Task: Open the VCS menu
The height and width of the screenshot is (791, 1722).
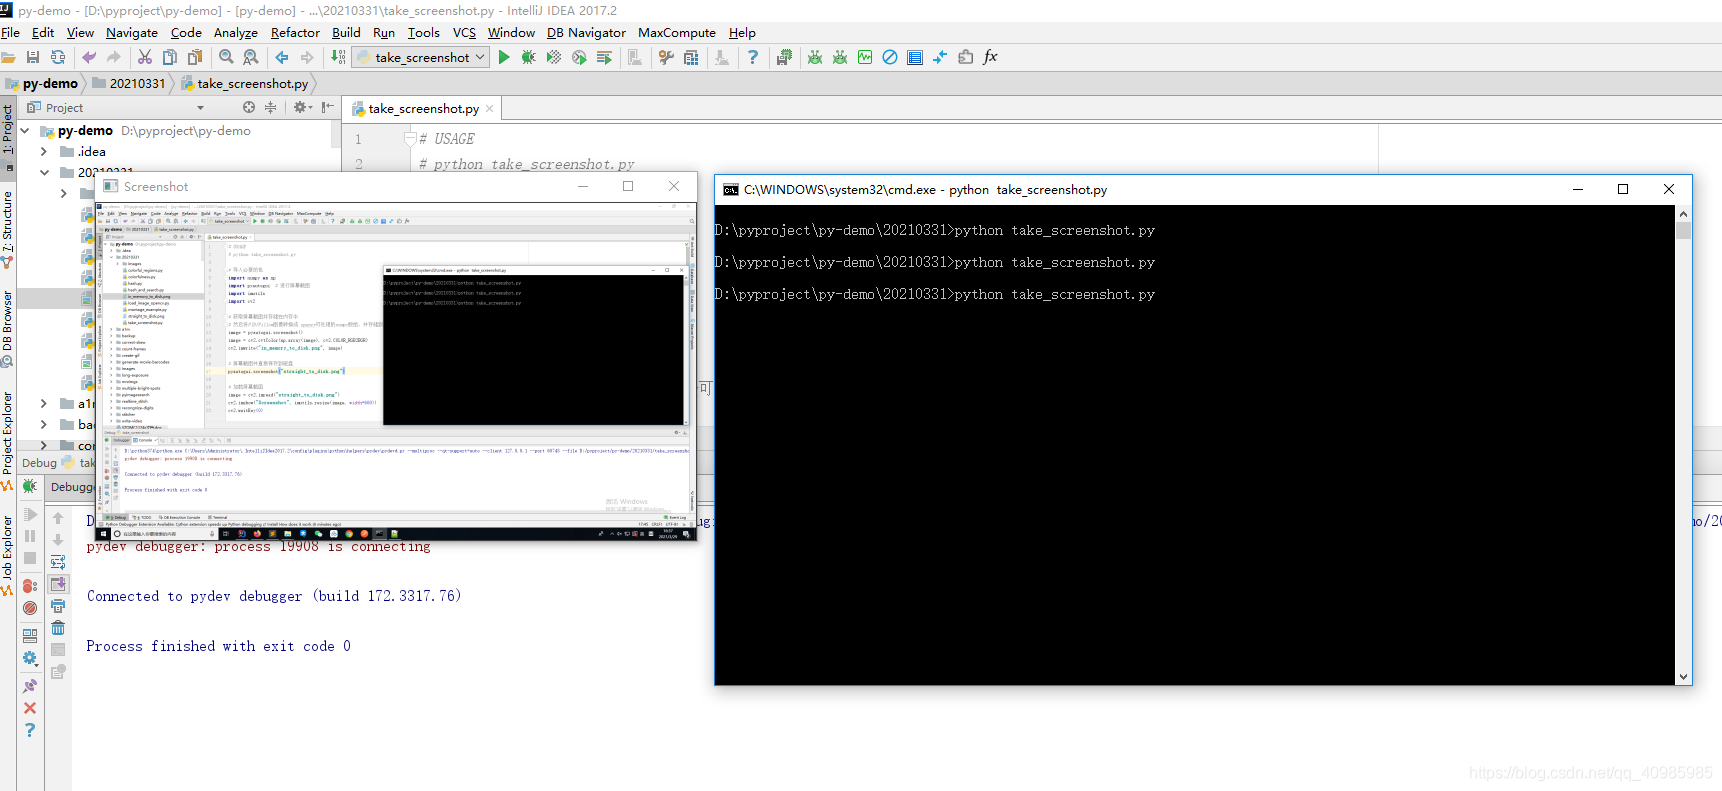Action: tap(464, 33)
